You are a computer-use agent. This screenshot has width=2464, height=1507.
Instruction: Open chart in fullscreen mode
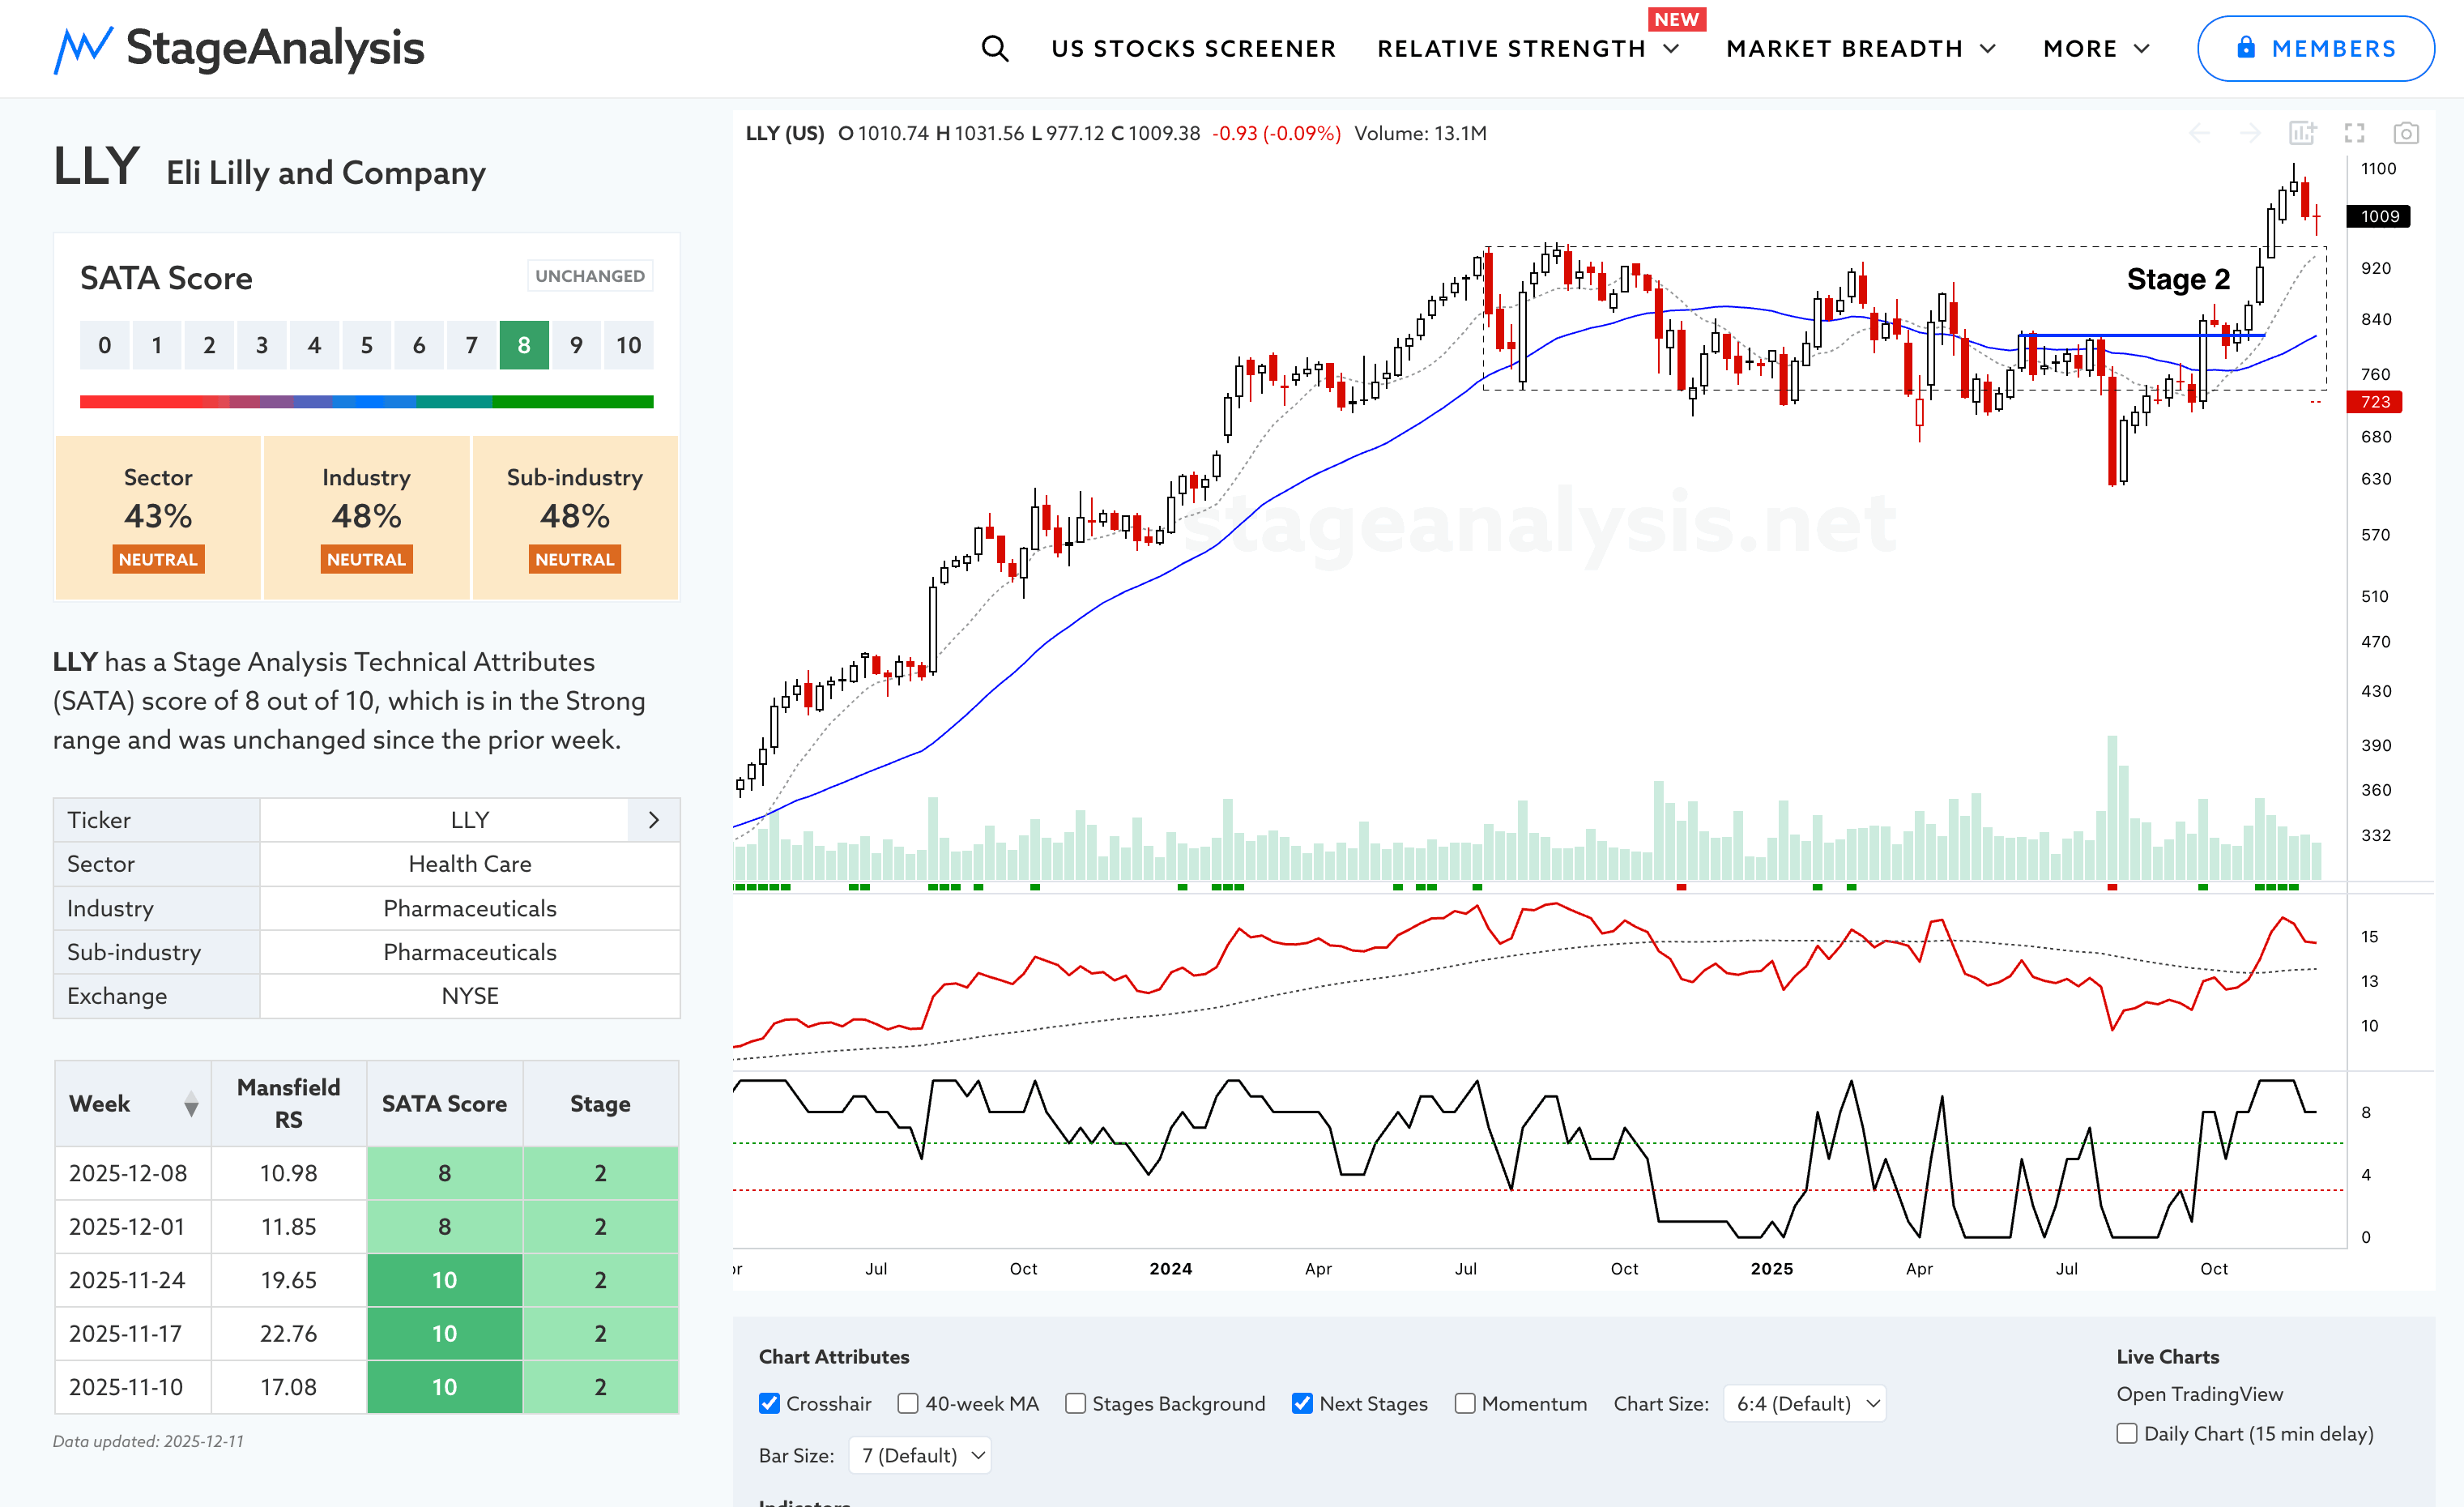pyautogui.click(x=2354, y=133)
